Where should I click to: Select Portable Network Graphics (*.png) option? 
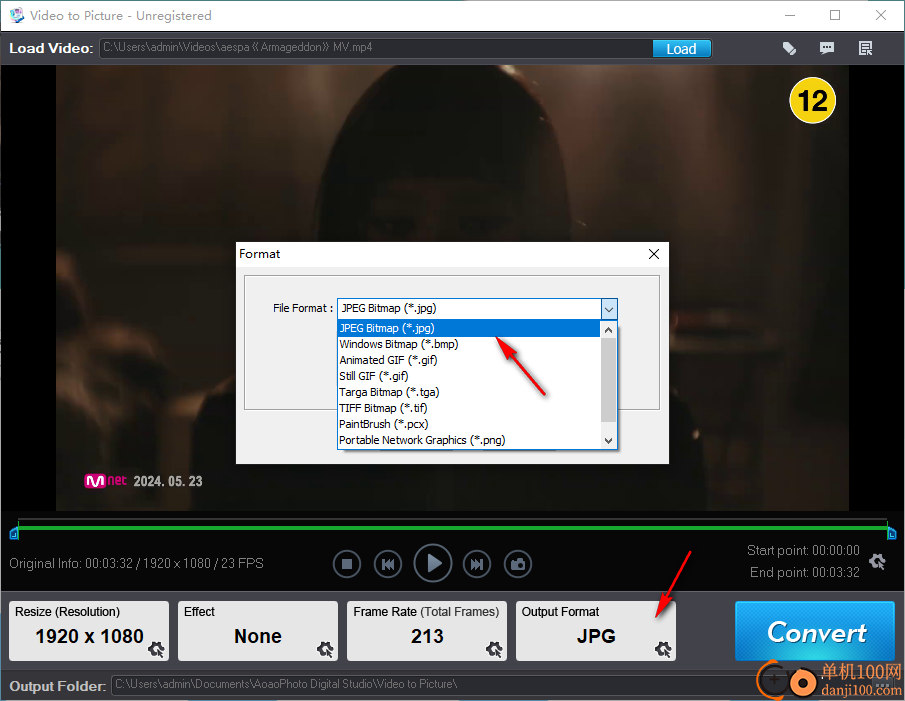pos(469,441)
